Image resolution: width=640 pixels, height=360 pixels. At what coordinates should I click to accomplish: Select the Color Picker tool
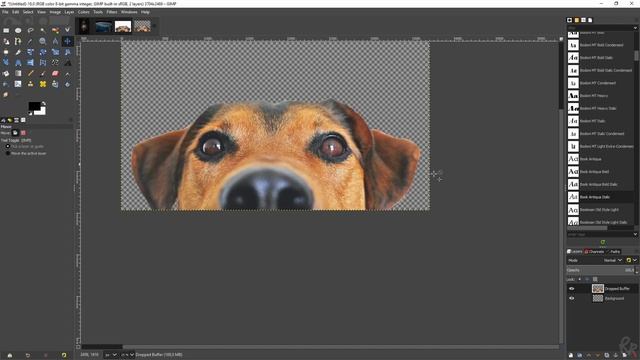tap(30, 41)
